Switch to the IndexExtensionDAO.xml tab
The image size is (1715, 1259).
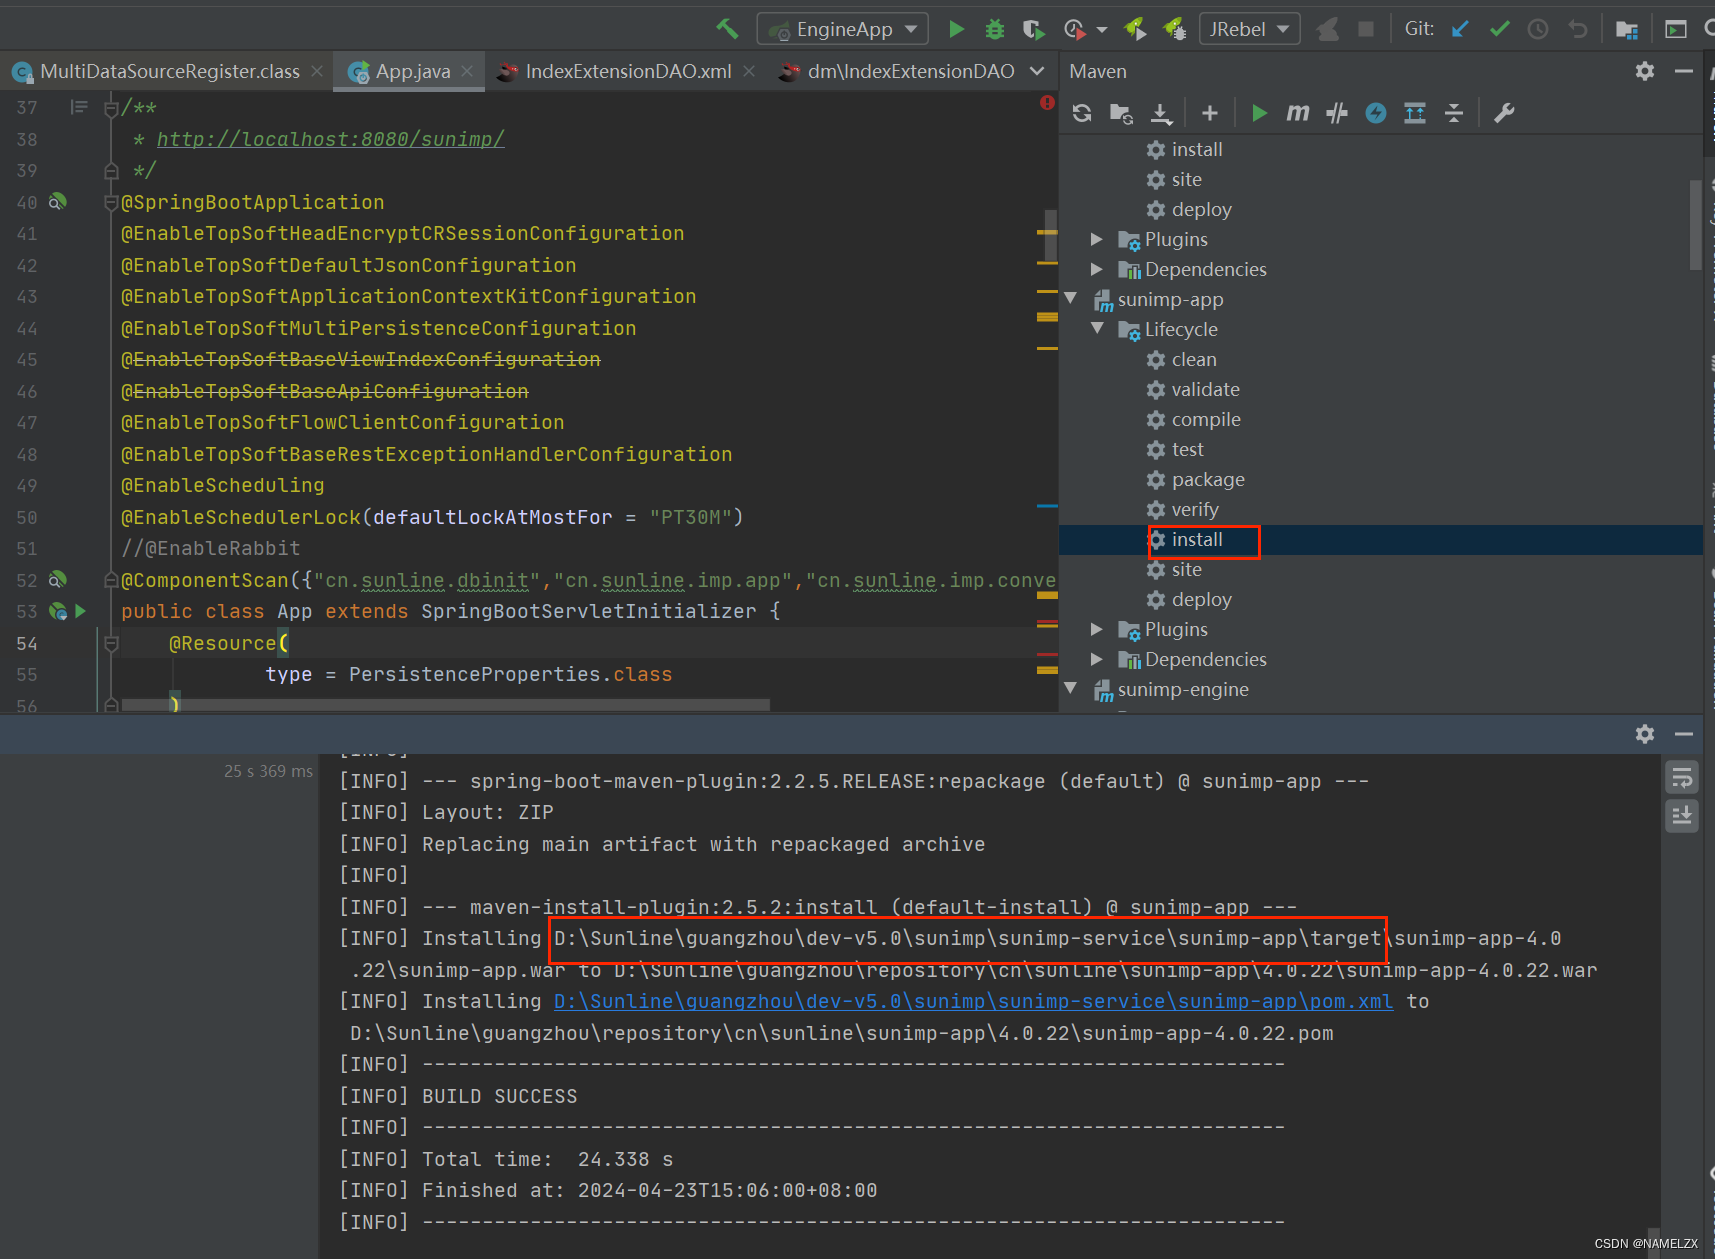[x=627, y=72]
